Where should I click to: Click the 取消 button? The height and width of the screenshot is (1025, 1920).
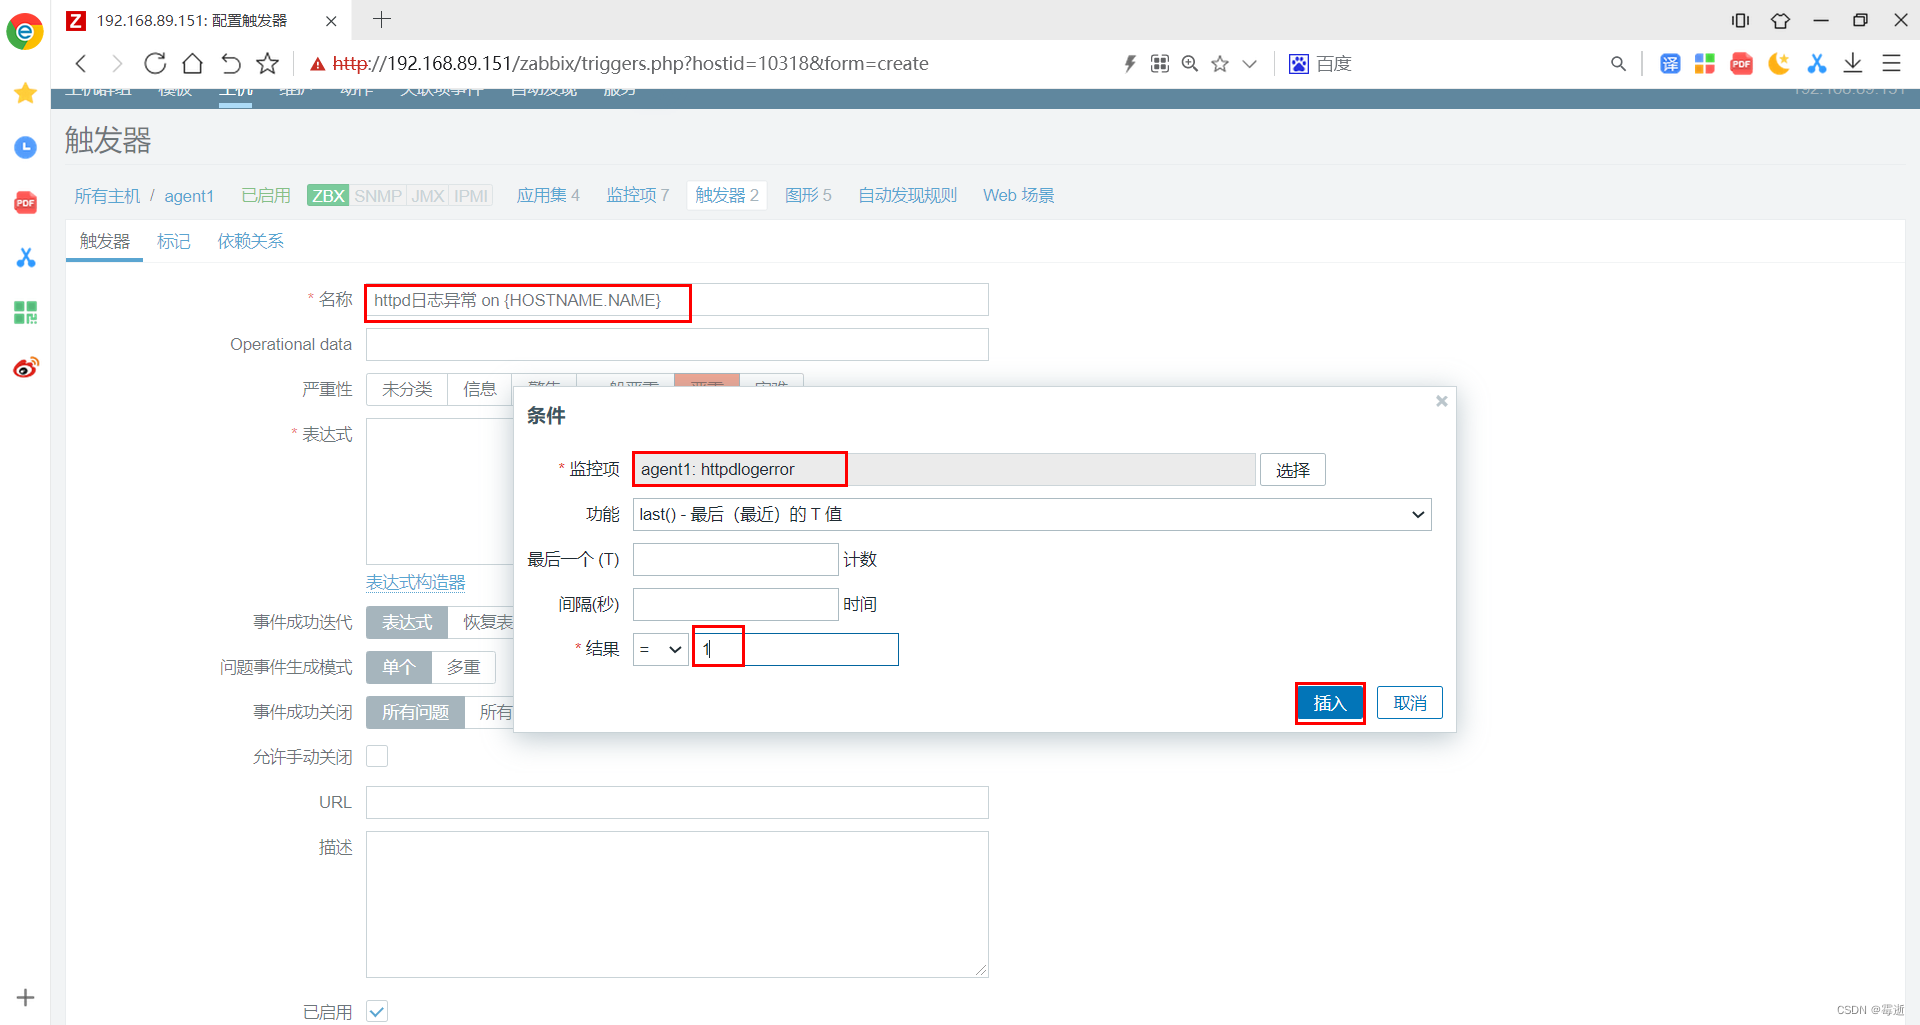point(1410,703)
